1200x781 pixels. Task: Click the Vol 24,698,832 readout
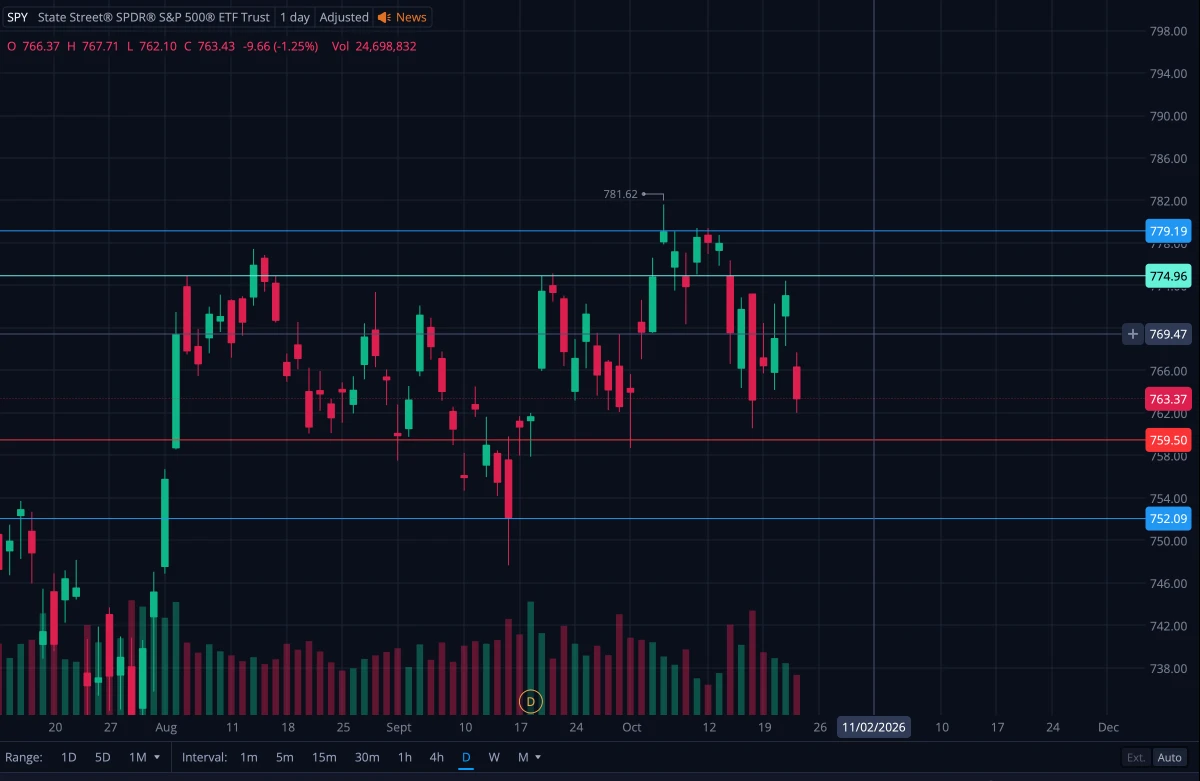(x=374, y=46)
